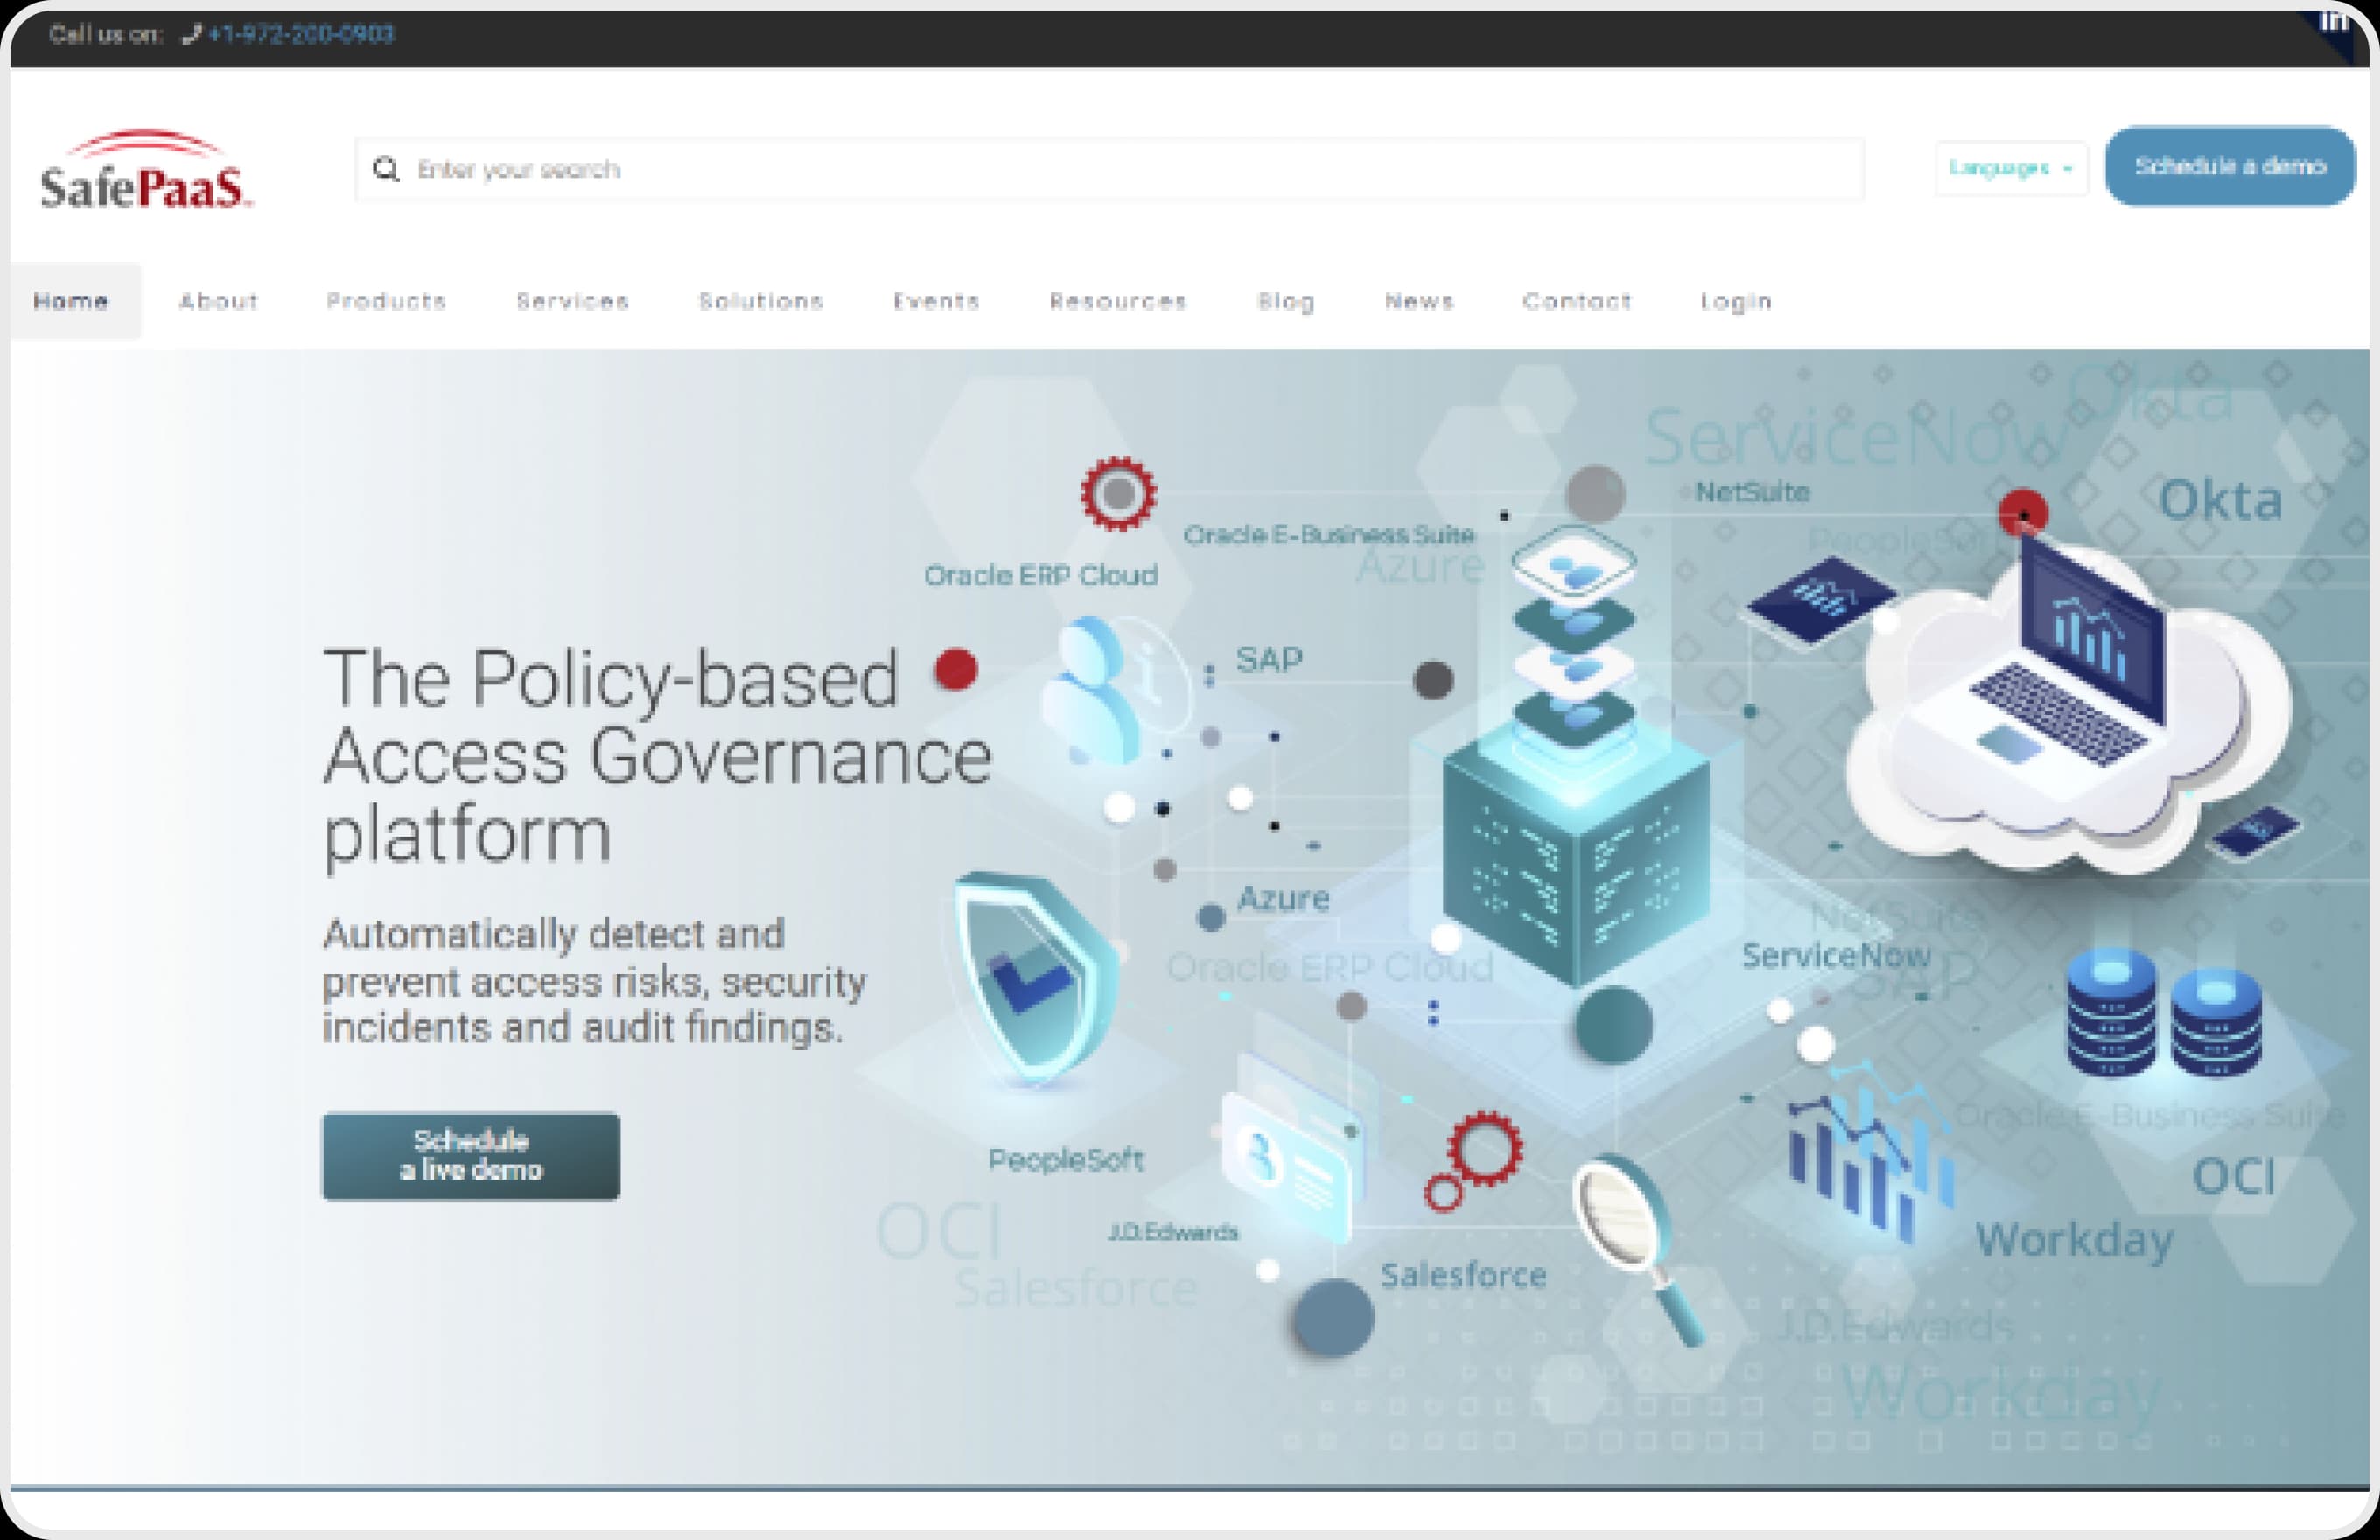Click the Login link

(1736, 302)
